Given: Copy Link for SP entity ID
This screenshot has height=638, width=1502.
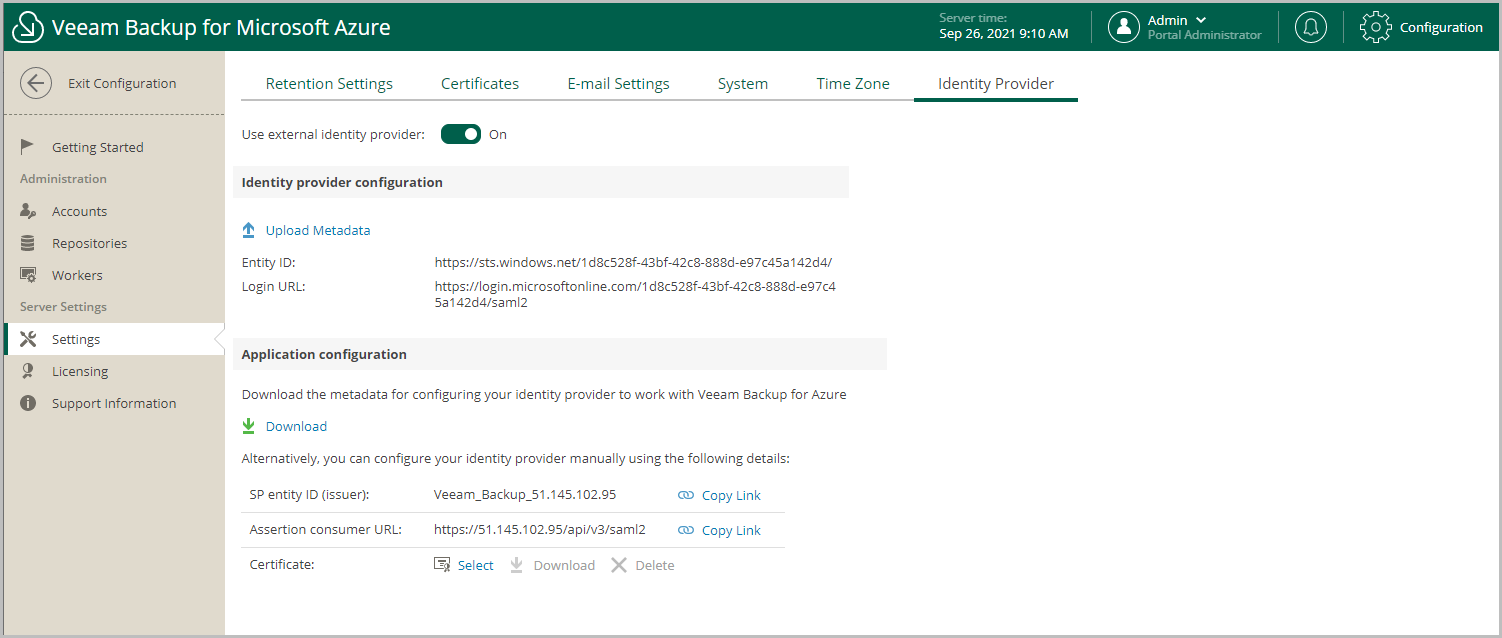Looking at the screenshot, I should click(x=731, y=495).
